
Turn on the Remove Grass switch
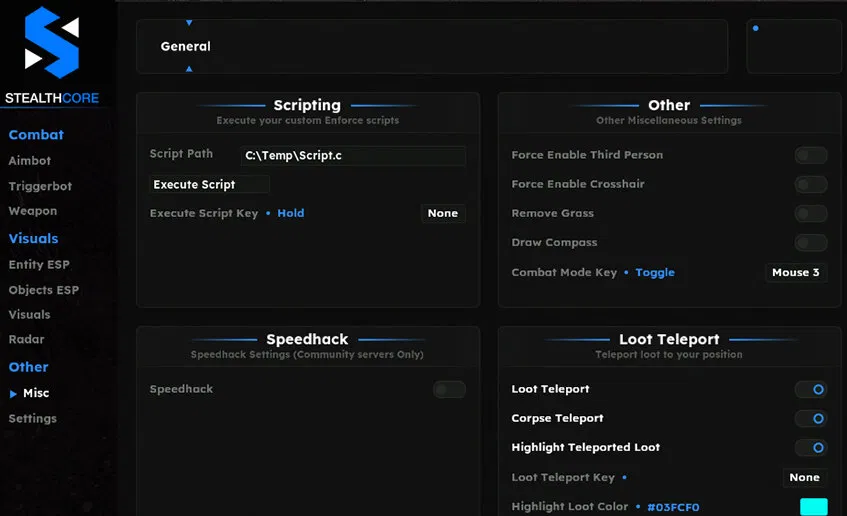click(x=810, y=214)
